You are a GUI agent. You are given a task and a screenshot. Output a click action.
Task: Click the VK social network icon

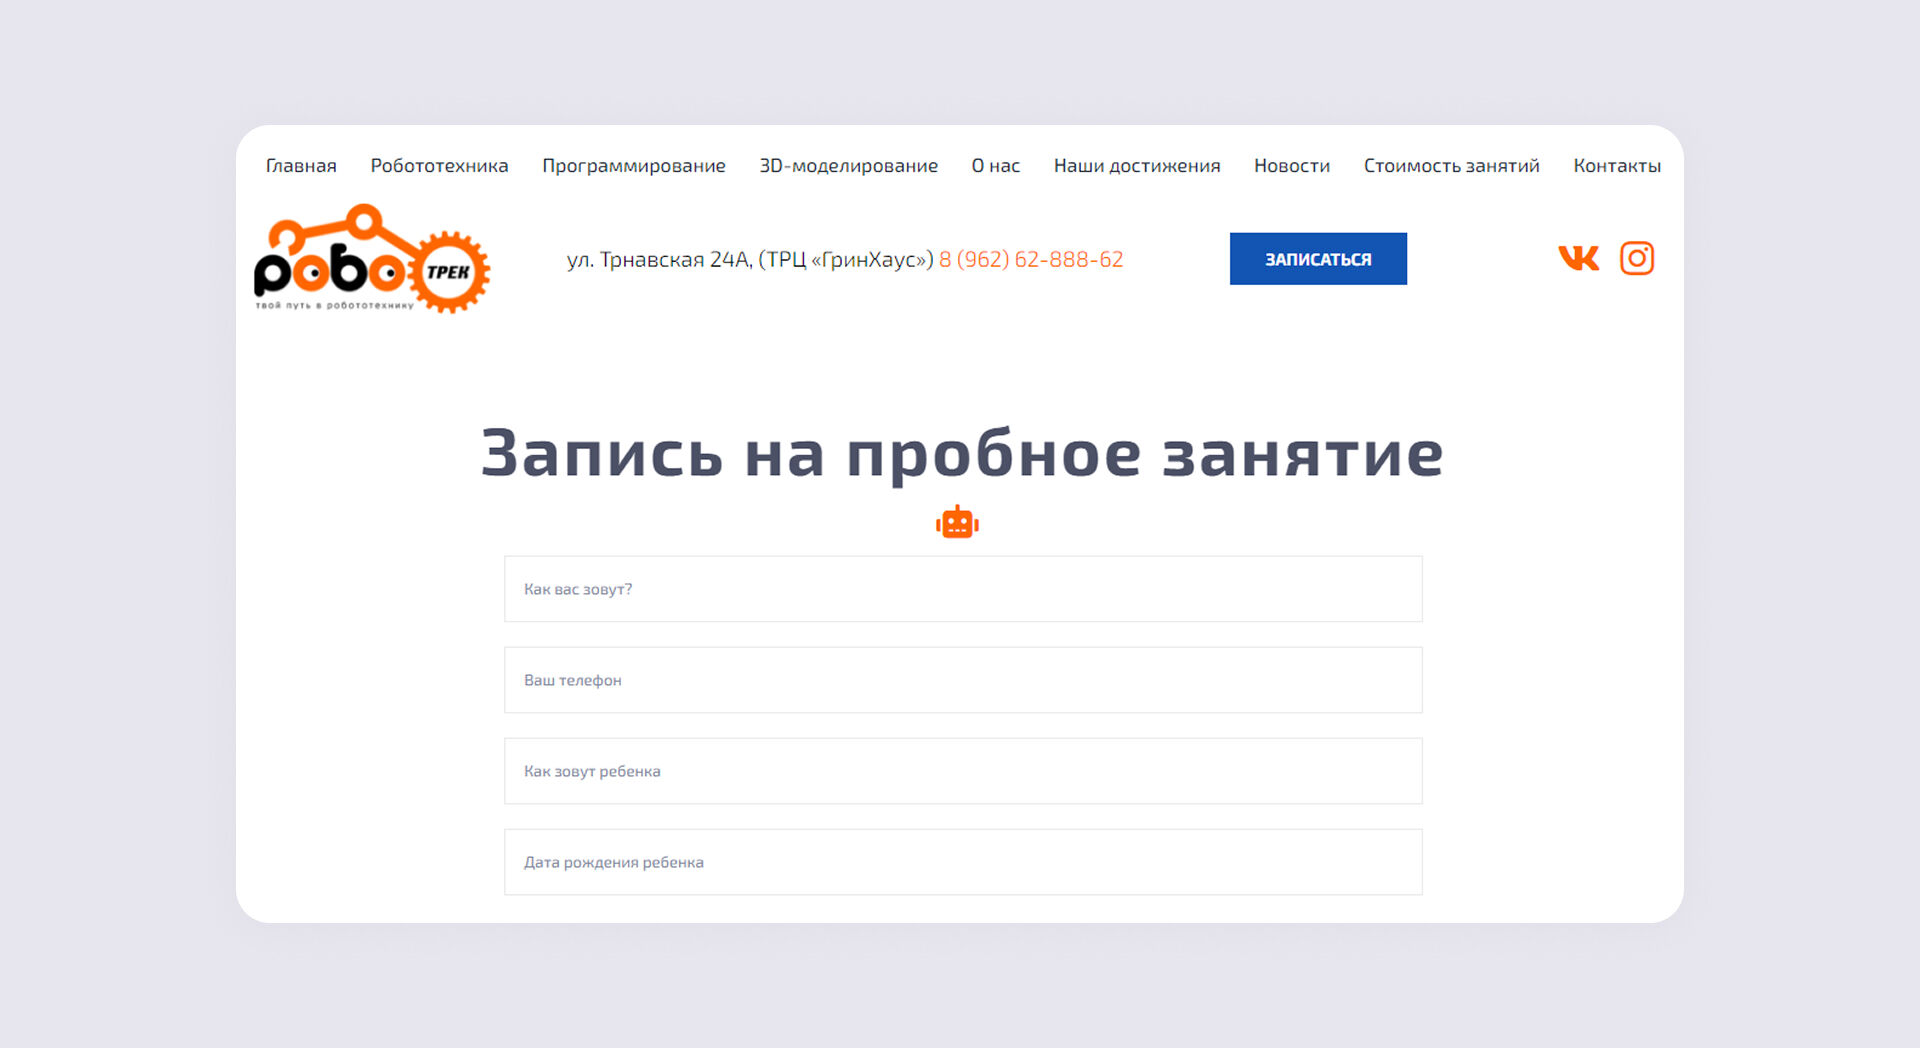pyautogui.click(x=1578, y=258)
